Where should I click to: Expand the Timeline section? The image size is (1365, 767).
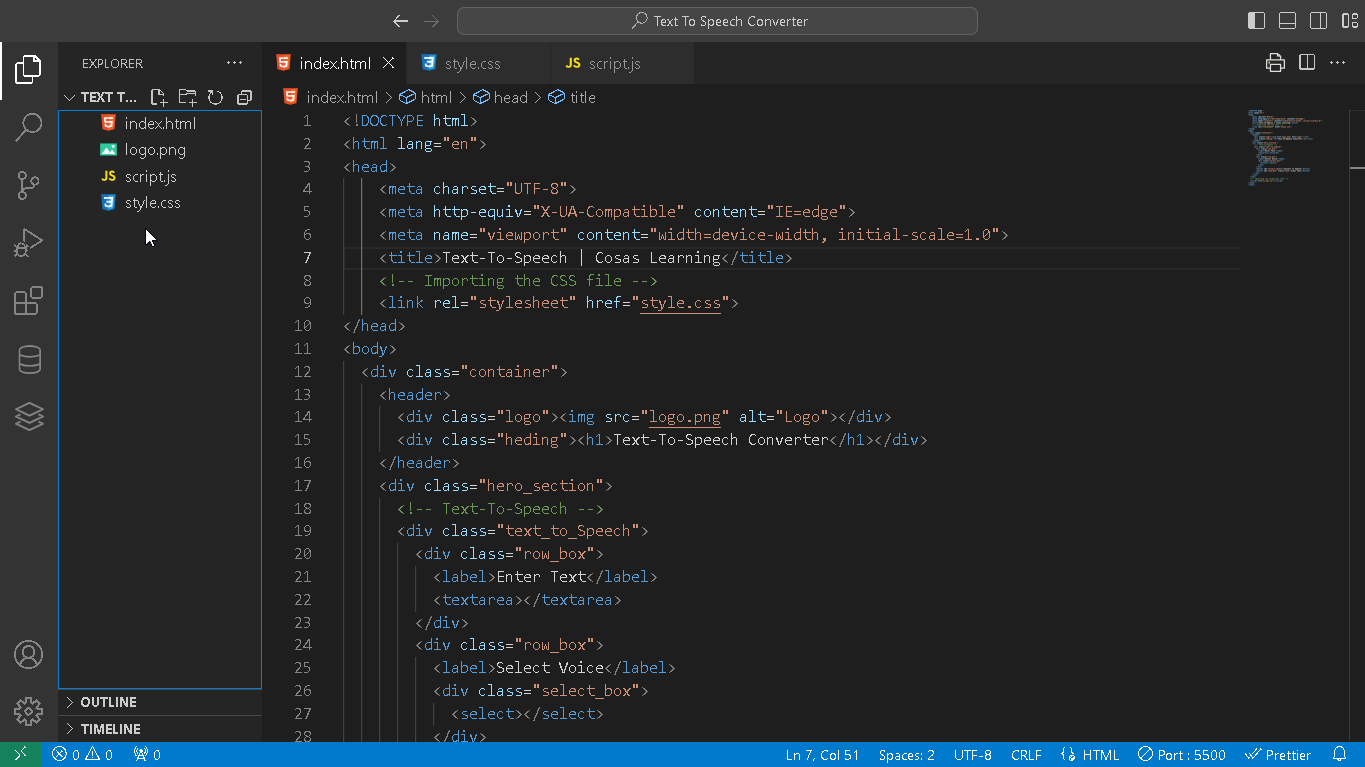pyautogui.click(x=110, y=729)
